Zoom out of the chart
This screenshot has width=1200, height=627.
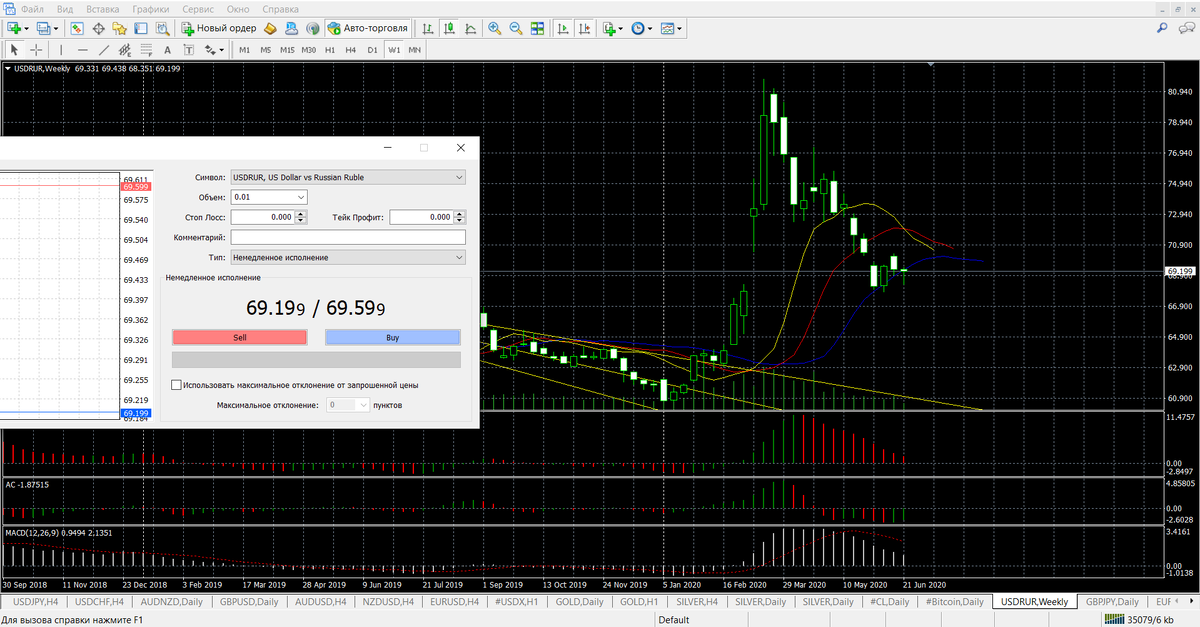pos(516,28)
